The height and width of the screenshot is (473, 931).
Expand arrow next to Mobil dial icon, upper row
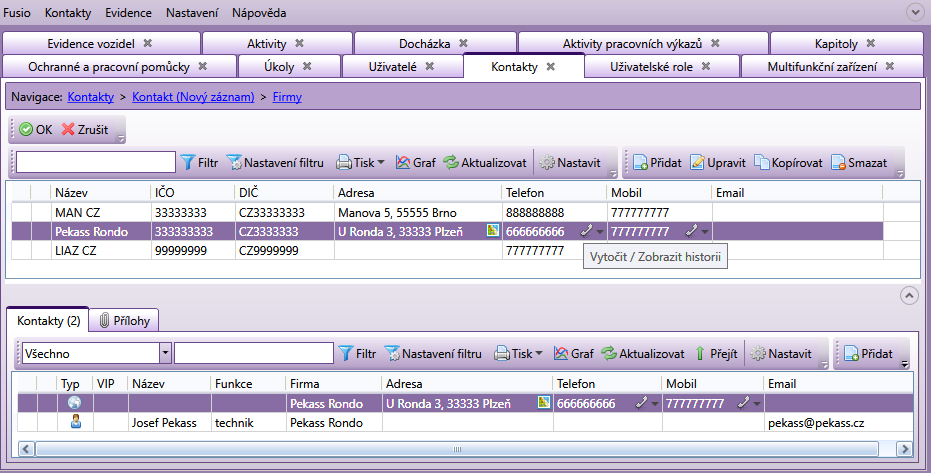(x=705, y=232)
